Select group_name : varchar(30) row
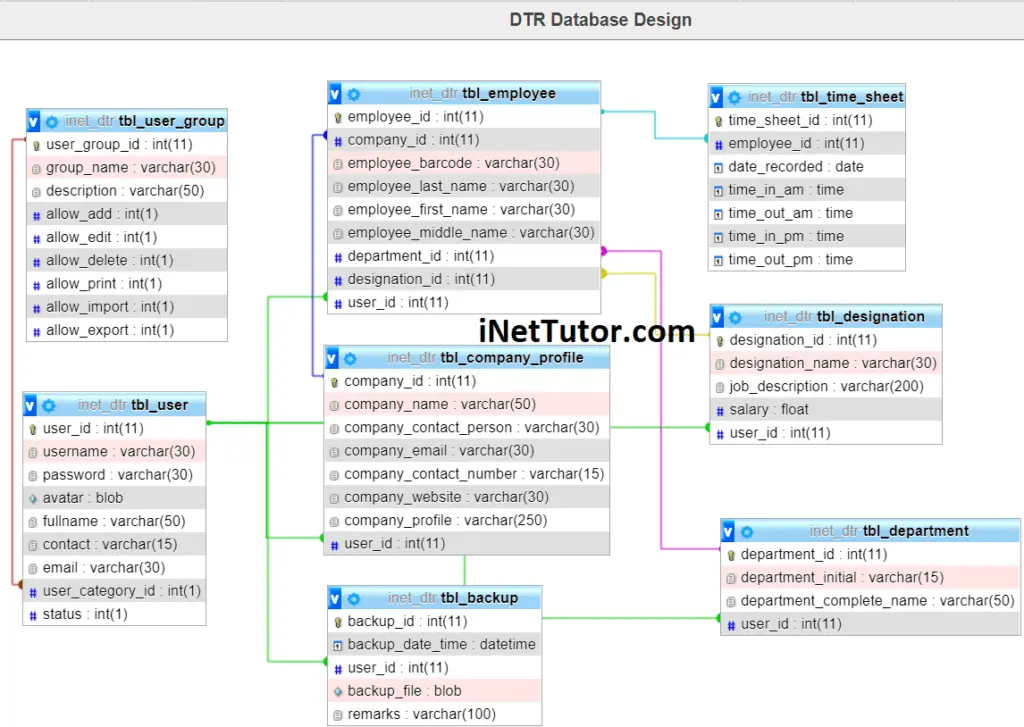 pyautogui.click(x=127, y=168)
